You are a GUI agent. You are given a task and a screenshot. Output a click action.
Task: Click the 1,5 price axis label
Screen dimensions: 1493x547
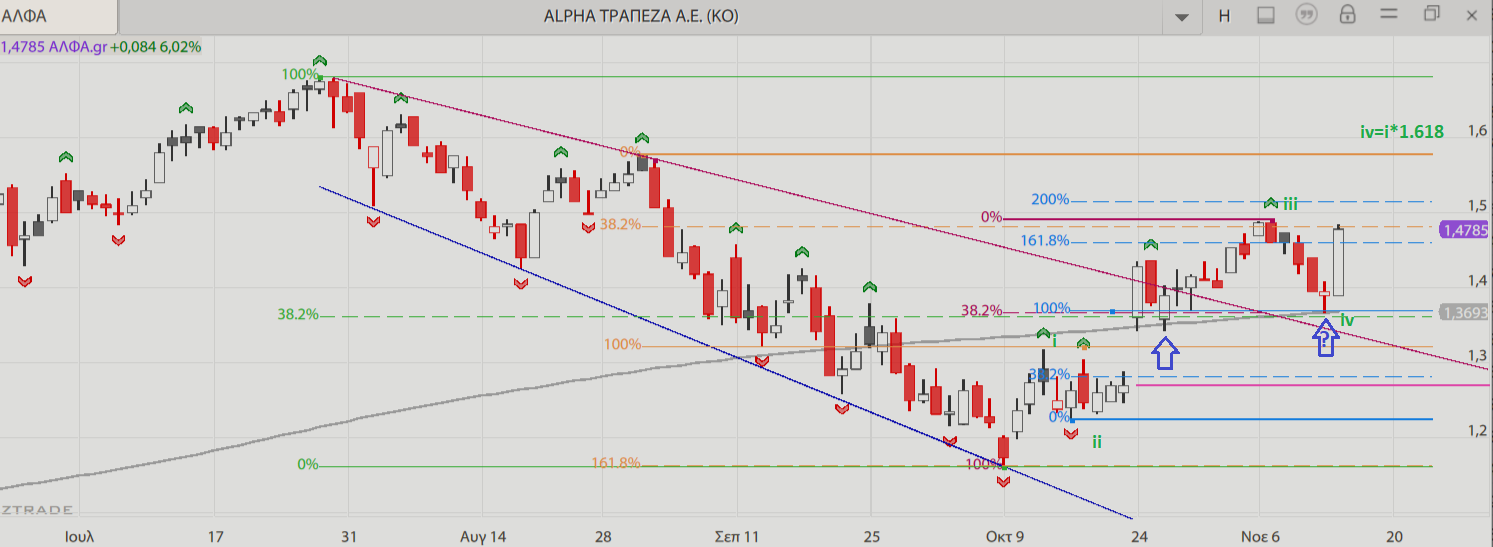pyautogui.click(x=1477, y=206)
